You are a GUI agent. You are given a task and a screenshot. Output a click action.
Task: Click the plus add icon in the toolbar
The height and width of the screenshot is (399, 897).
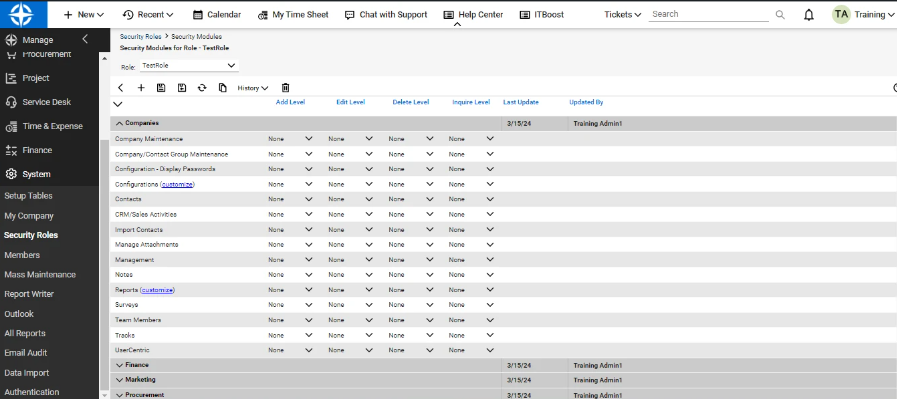click(x=141, y=88)
